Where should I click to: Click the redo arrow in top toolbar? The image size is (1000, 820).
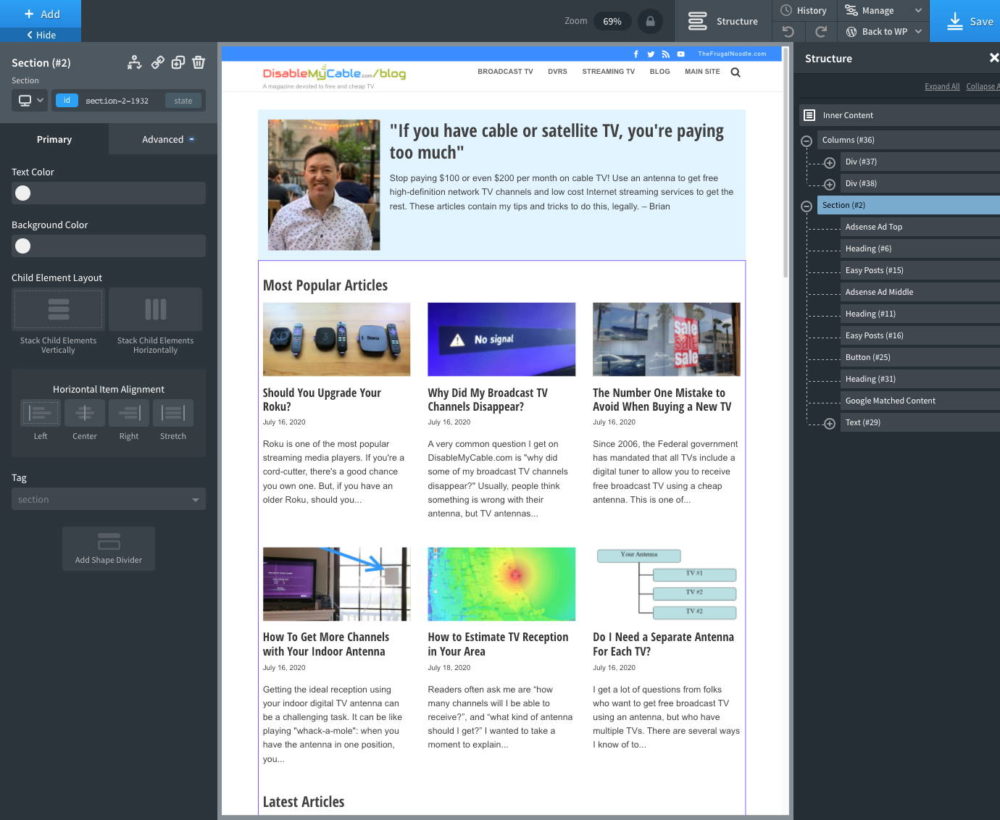coord(820,31)
